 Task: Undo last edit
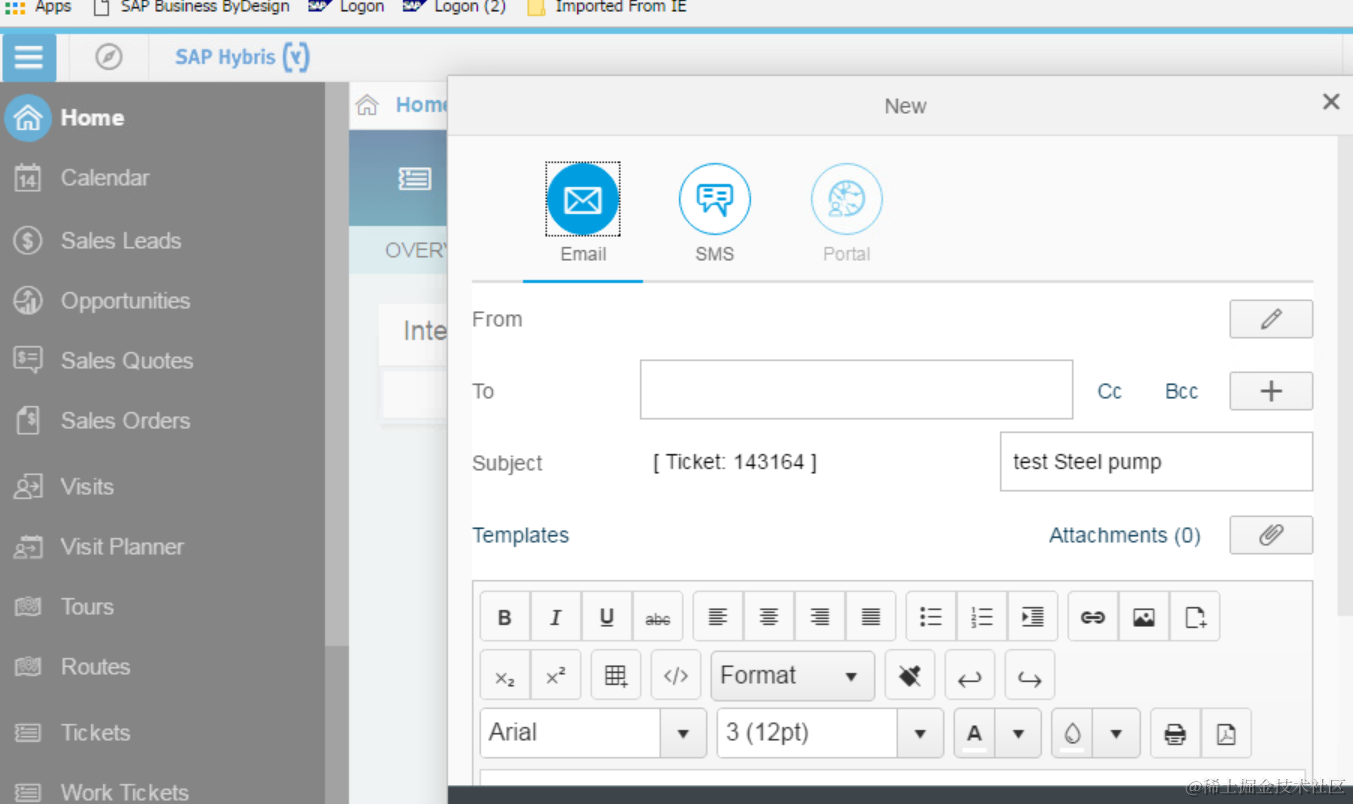[x=970, y=676]
